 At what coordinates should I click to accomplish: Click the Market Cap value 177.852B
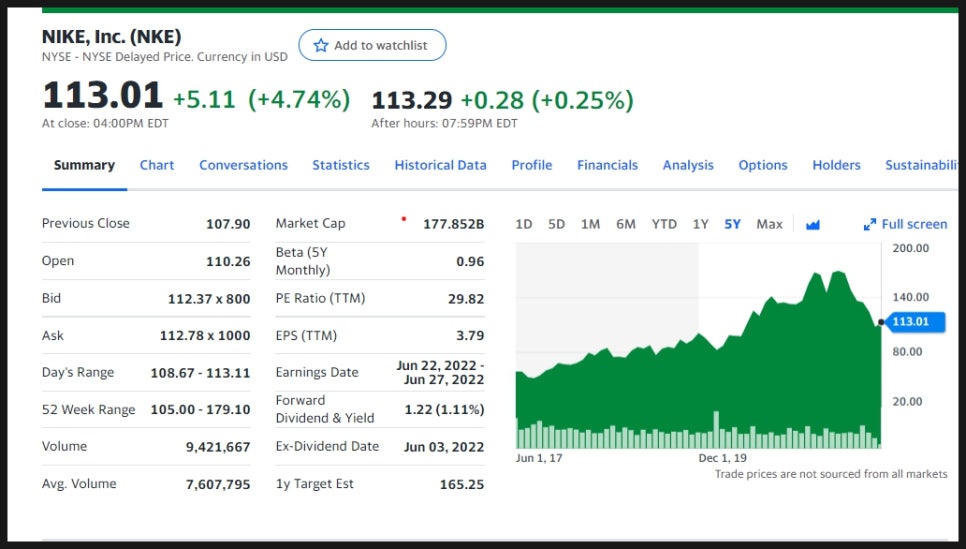453,224
